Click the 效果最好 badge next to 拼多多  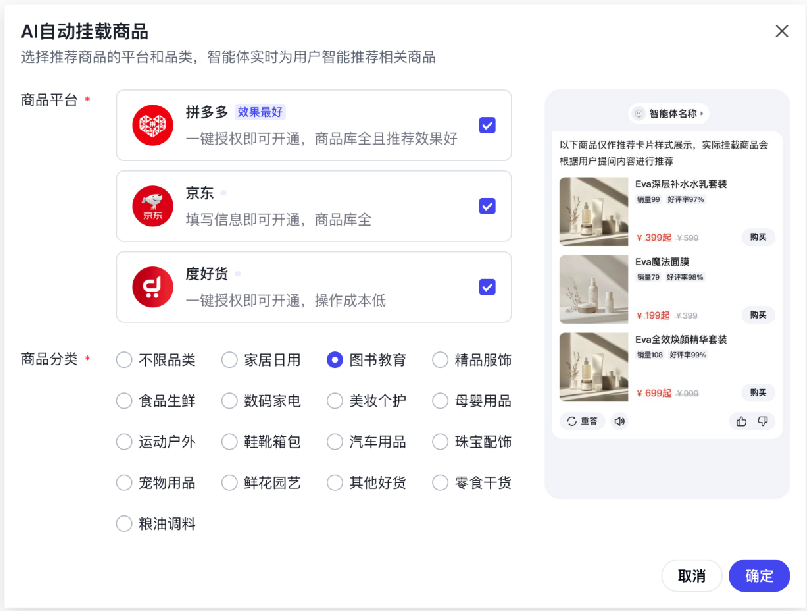[260, 112]
